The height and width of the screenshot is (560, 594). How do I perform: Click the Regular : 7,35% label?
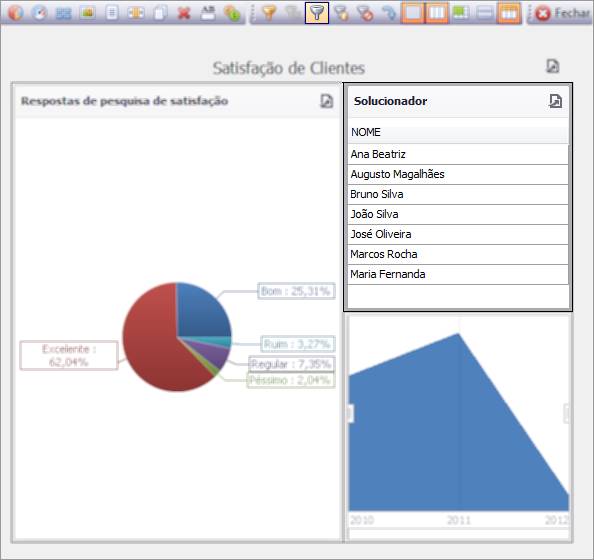292,364
